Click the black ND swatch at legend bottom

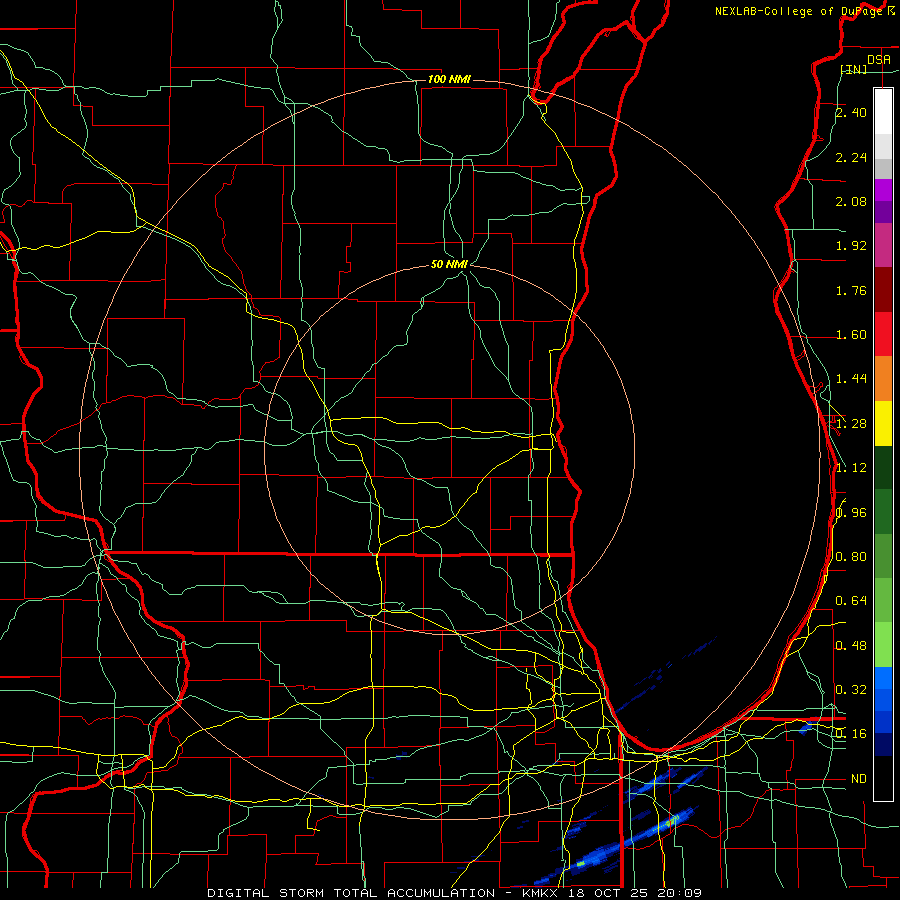tap(883, 778)
